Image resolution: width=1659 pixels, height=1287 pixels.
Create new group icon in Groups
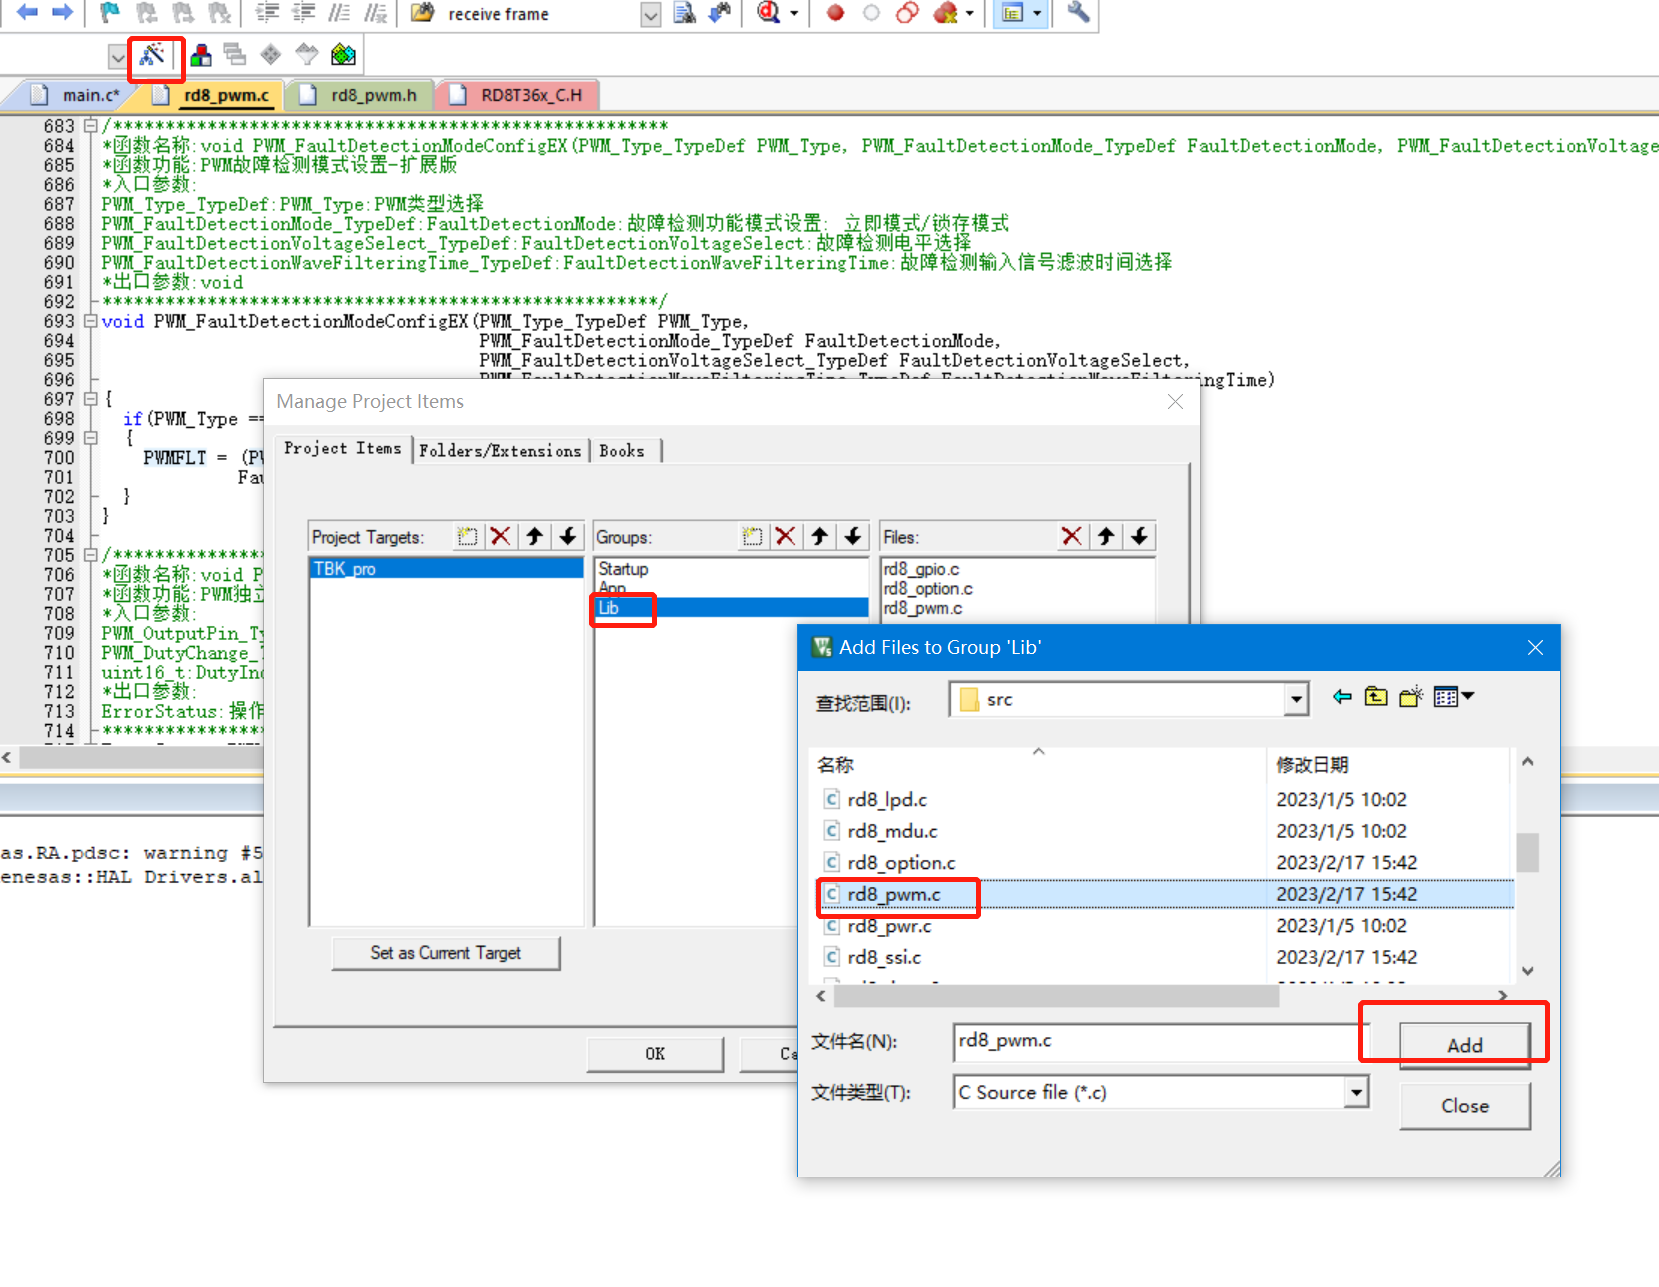(752, 536)
